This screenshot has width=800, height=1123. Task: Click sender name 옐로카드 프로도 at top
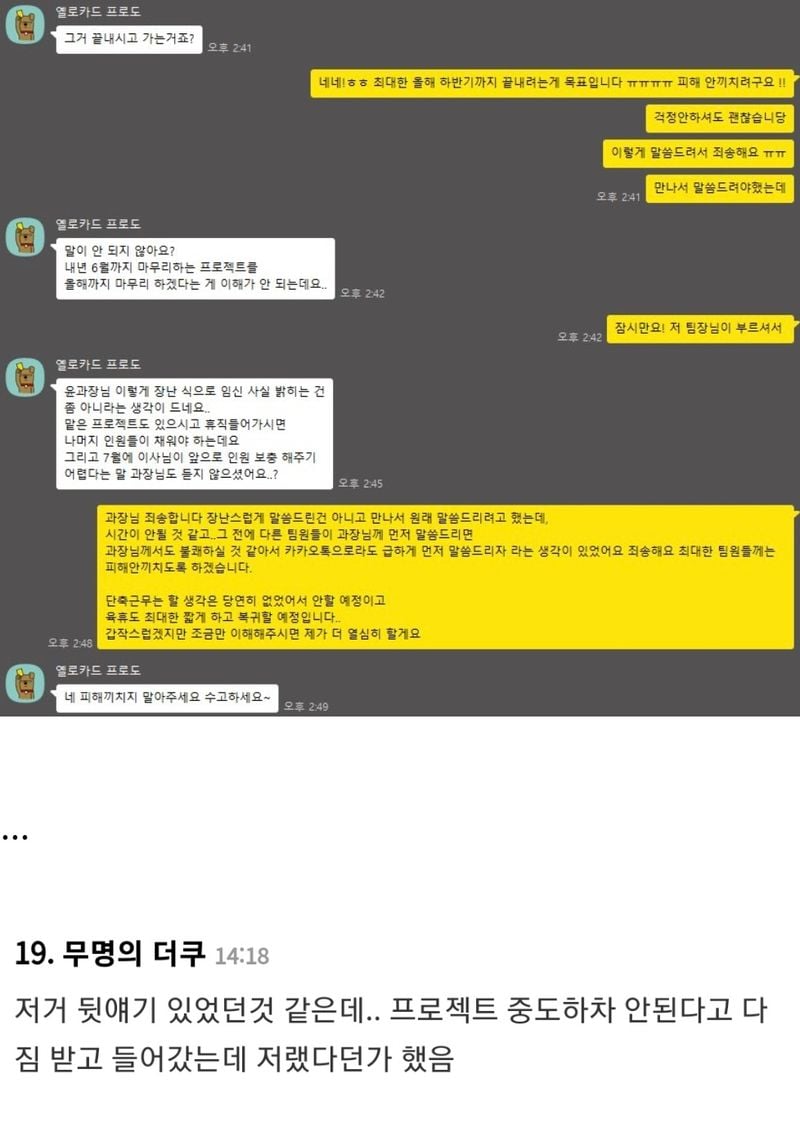pos(98,12)
